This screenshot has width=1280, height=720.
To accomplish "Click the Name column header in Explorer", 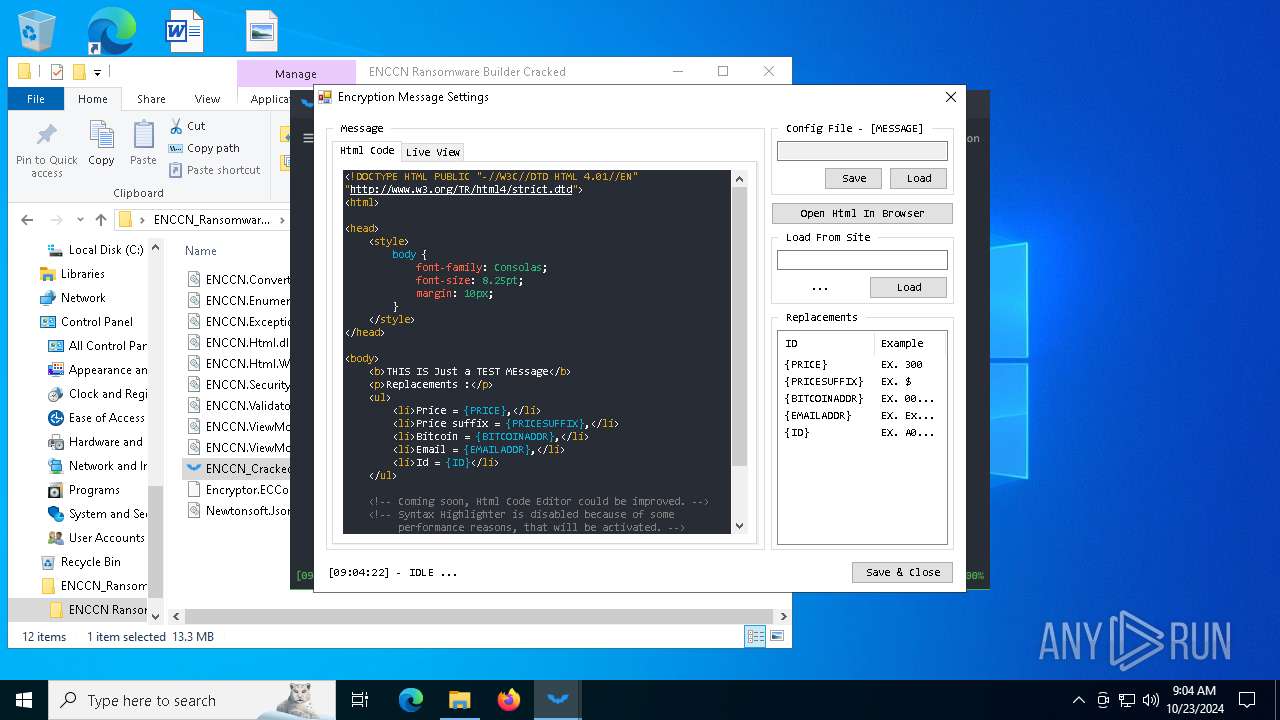I will point(201,251).
